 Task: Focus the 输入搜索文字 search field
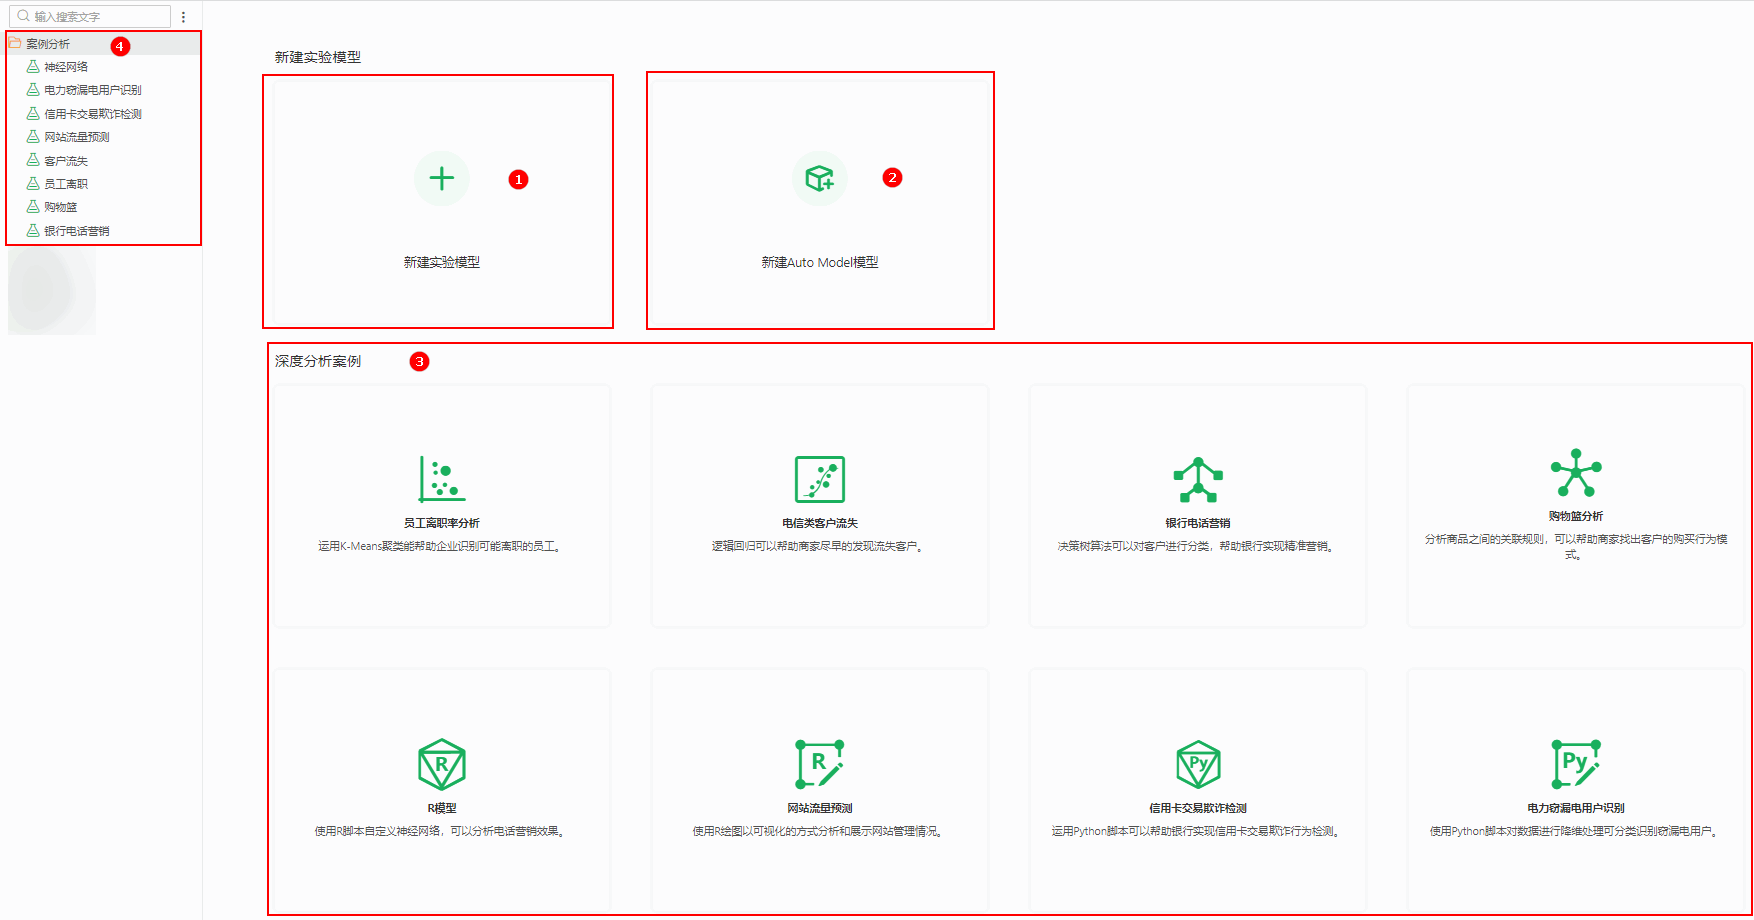(x=90, y=17)
